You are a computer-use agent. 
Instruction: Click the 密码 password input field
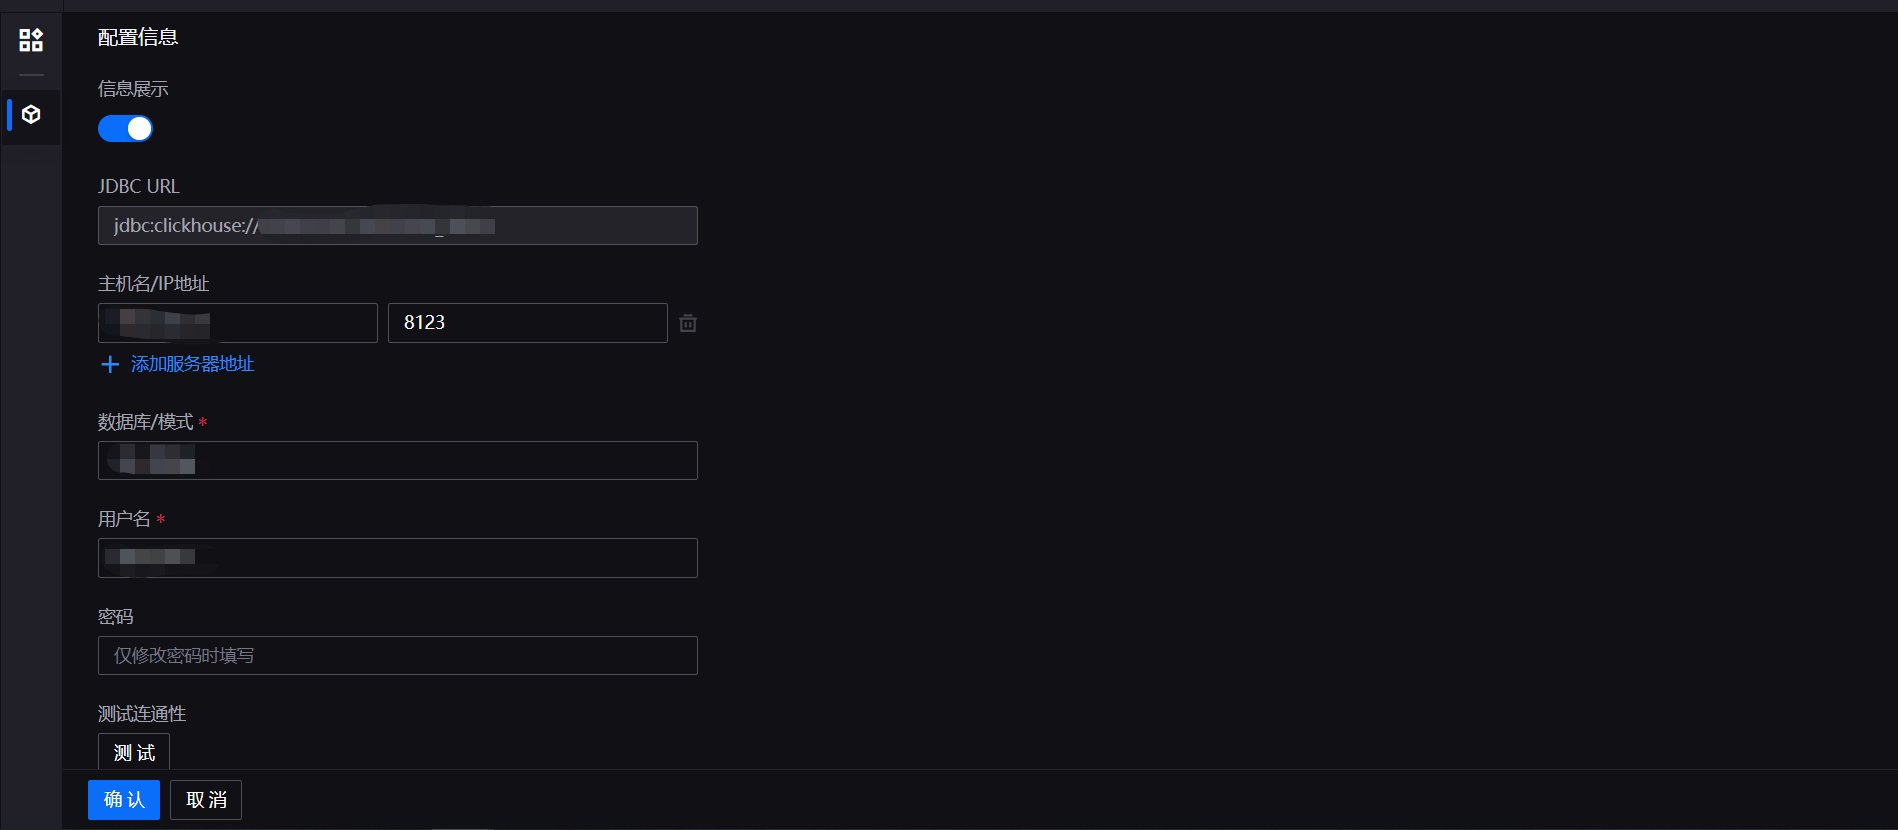pyautogui.click(x=397, y=656)
